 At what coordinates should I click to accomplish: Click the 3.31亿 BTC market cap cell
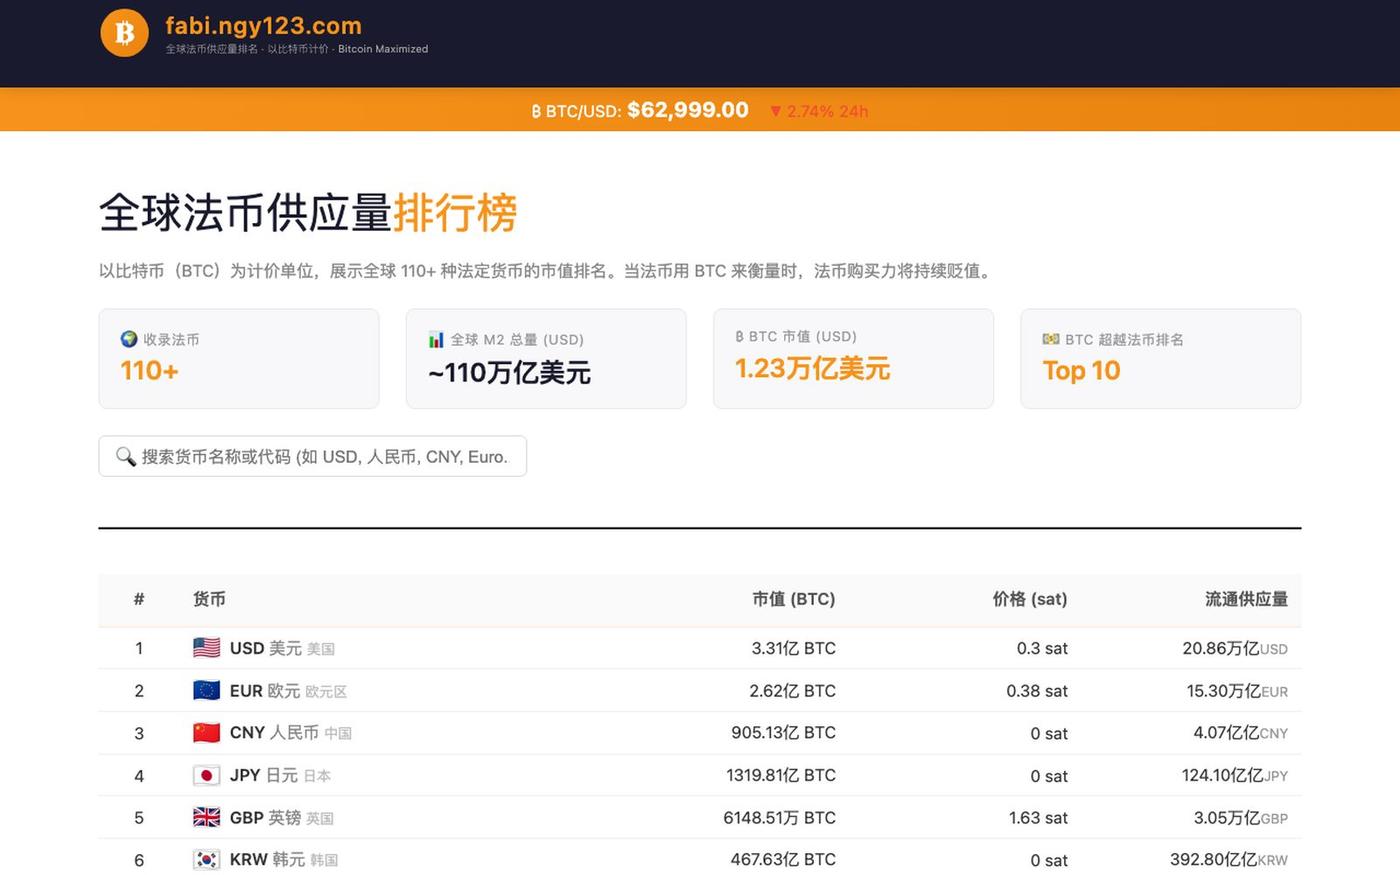coord(793,648)
